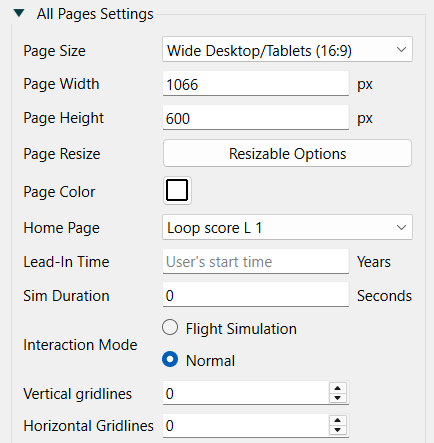434x443 pixels.
Task: Click the All Pages Settings header title
Action: tap(95, 14)
